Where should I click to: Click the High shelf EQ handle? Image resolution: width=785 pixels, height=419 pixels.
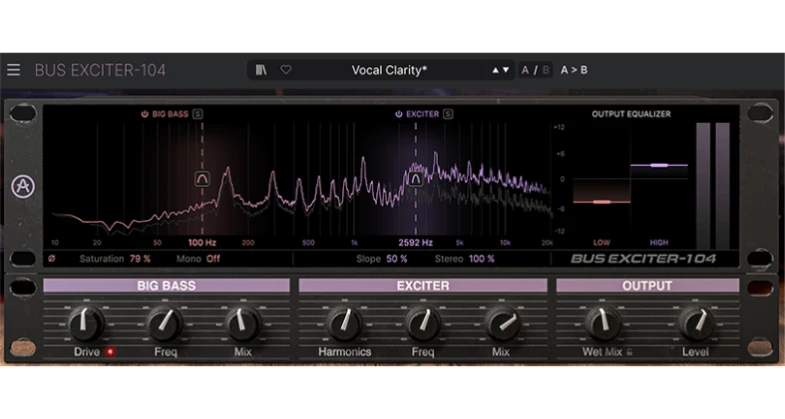659,165
